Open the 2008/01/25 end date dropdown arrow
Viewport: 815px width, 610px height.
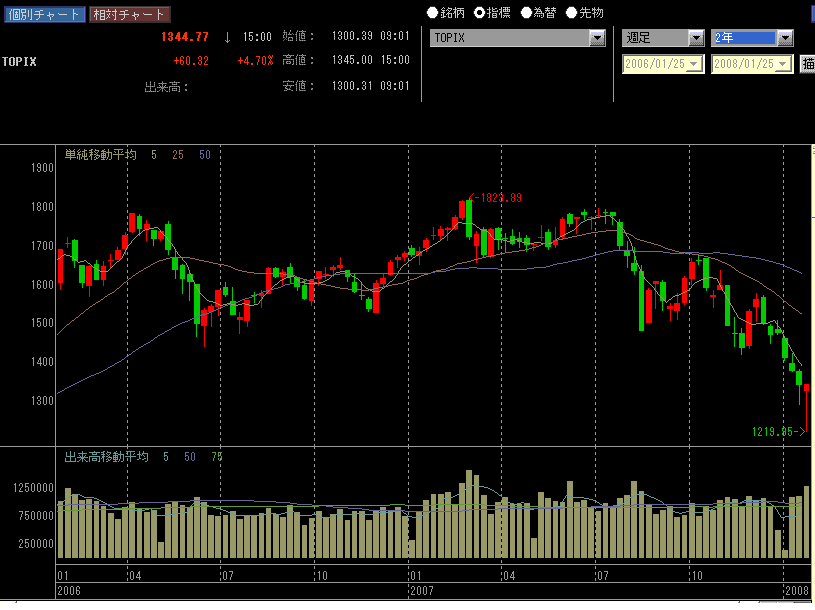[x=783, y=64]
